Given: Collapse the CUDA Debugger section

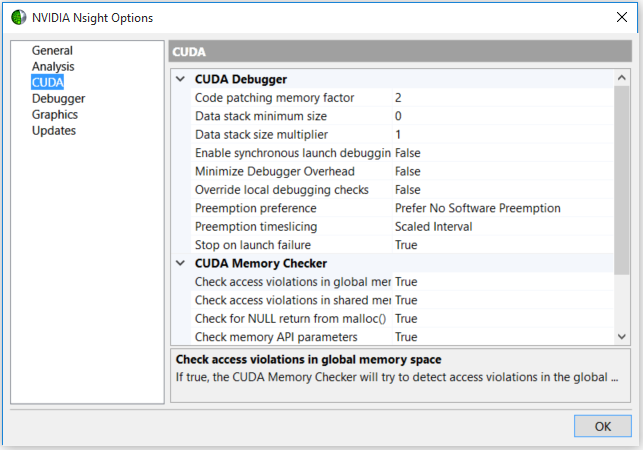Looking at the screenshot, I should 180,79.
